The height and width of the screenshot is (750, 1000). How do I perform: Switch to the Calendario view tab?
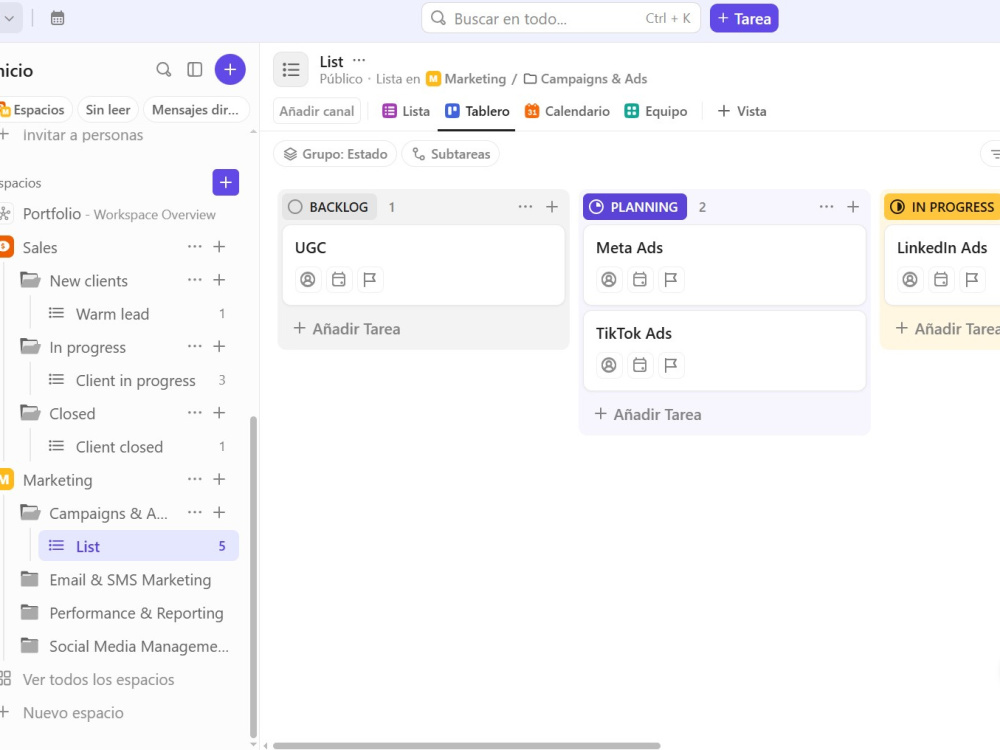pos(567,111)
